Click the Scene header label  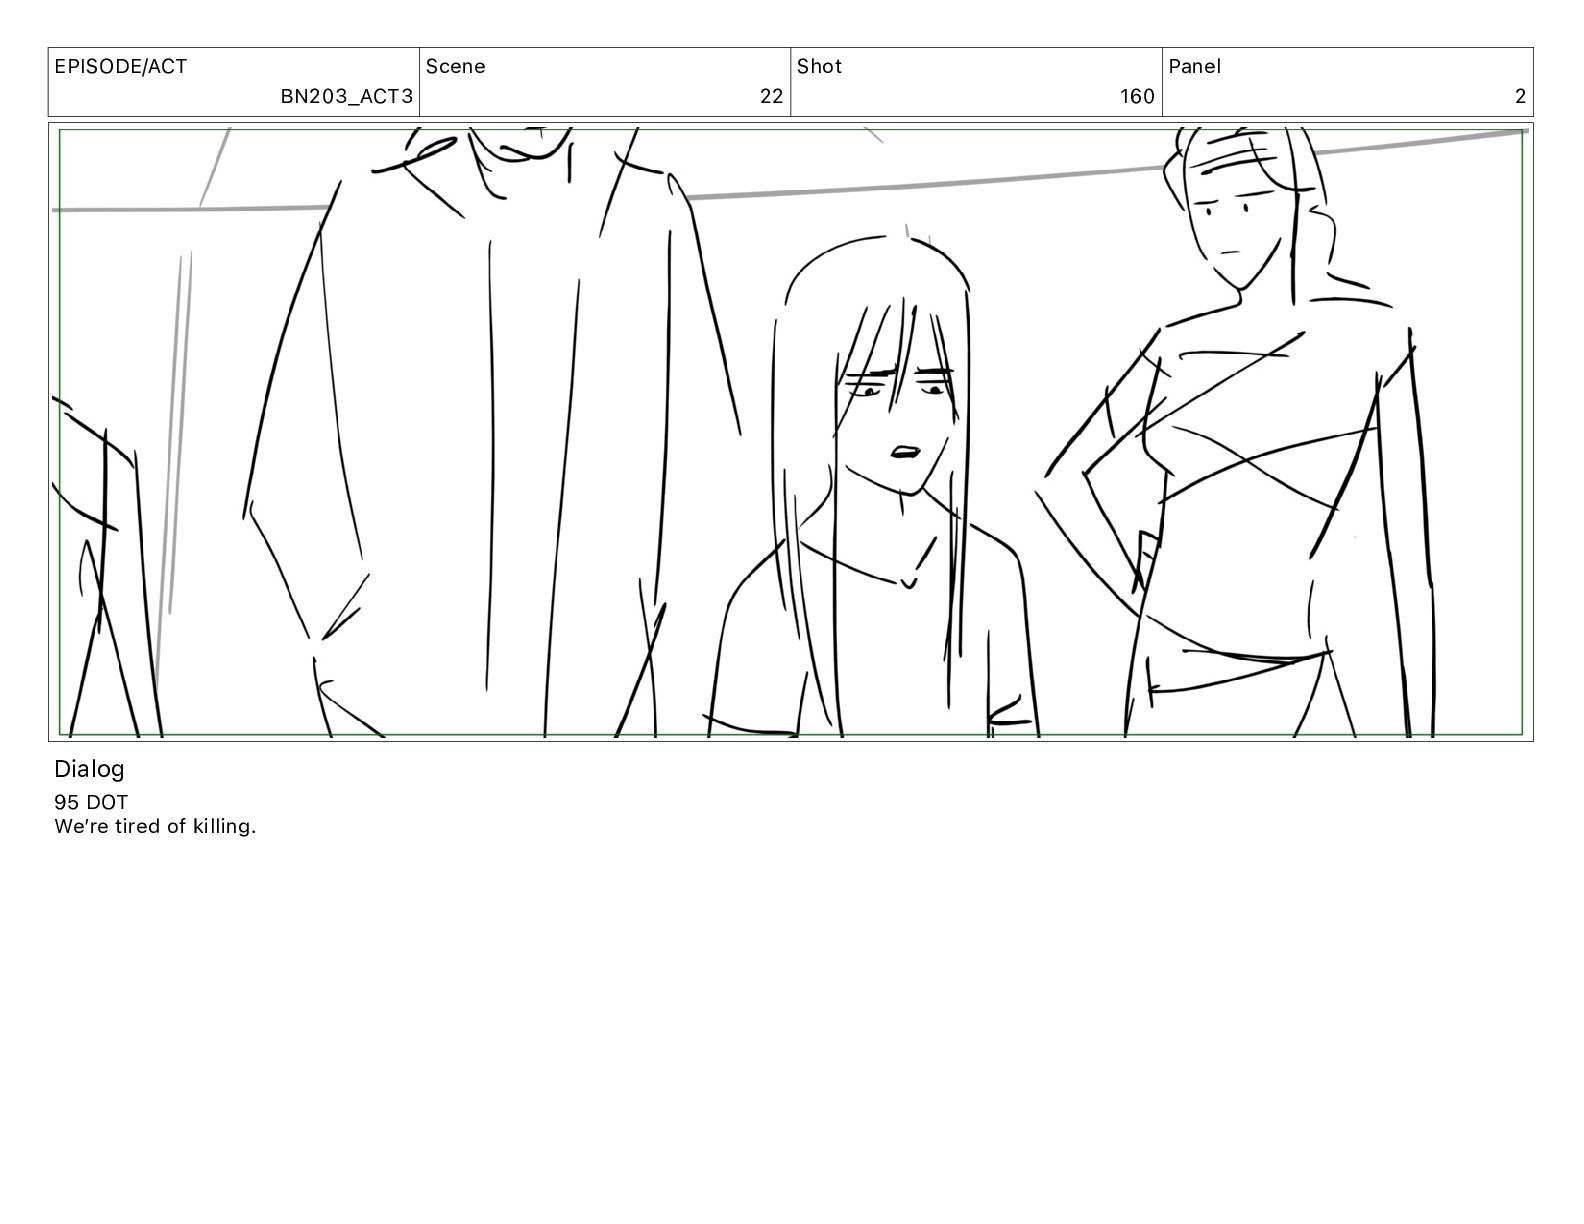456,67
